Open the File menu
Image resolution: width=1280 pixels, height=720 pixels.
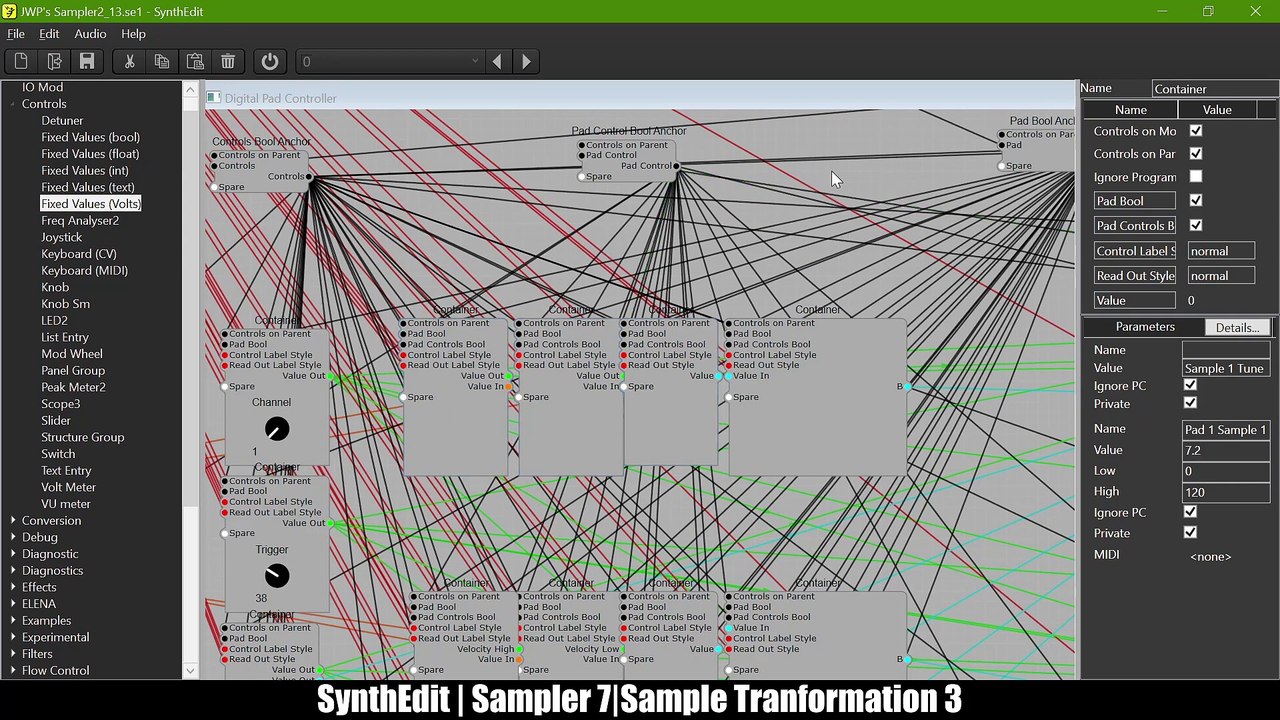pos(16,34)
